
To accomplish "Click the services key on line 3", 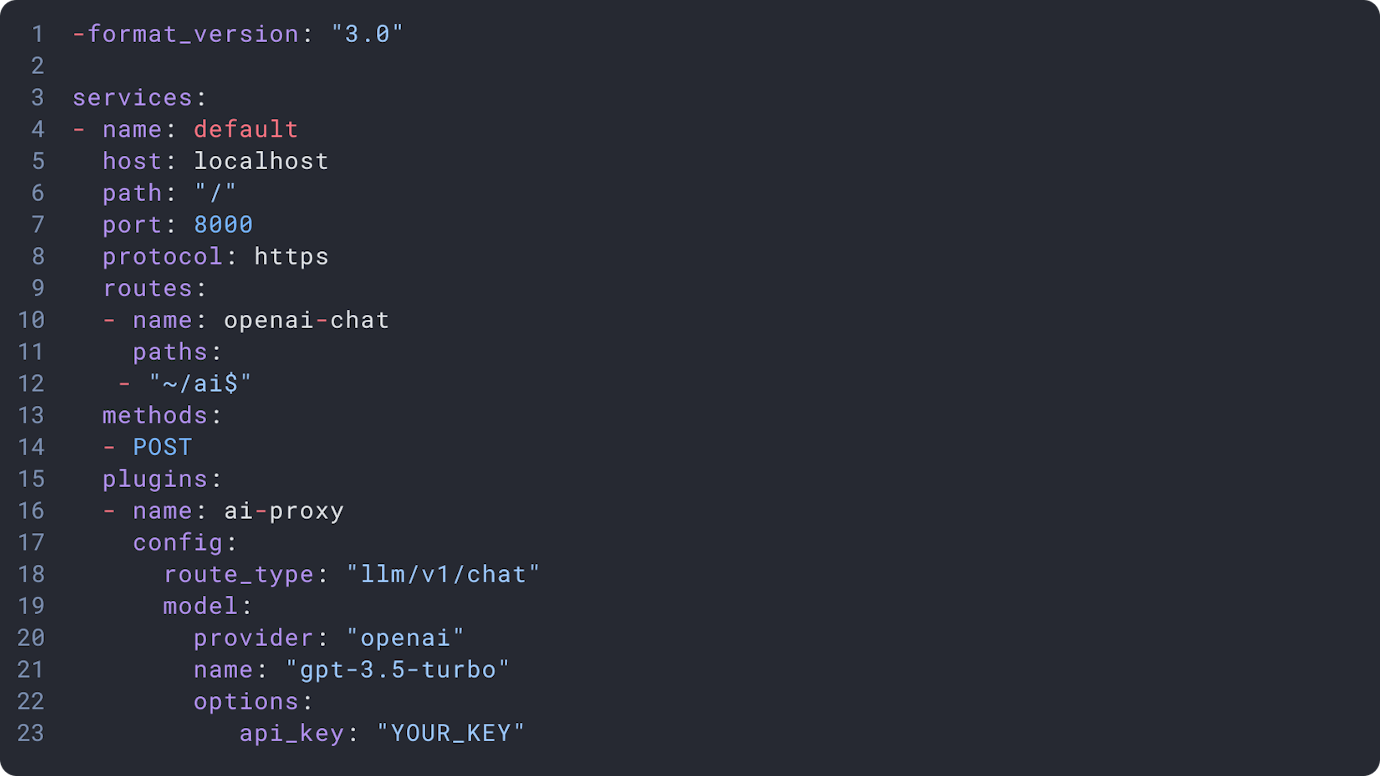I will (132, 98).
